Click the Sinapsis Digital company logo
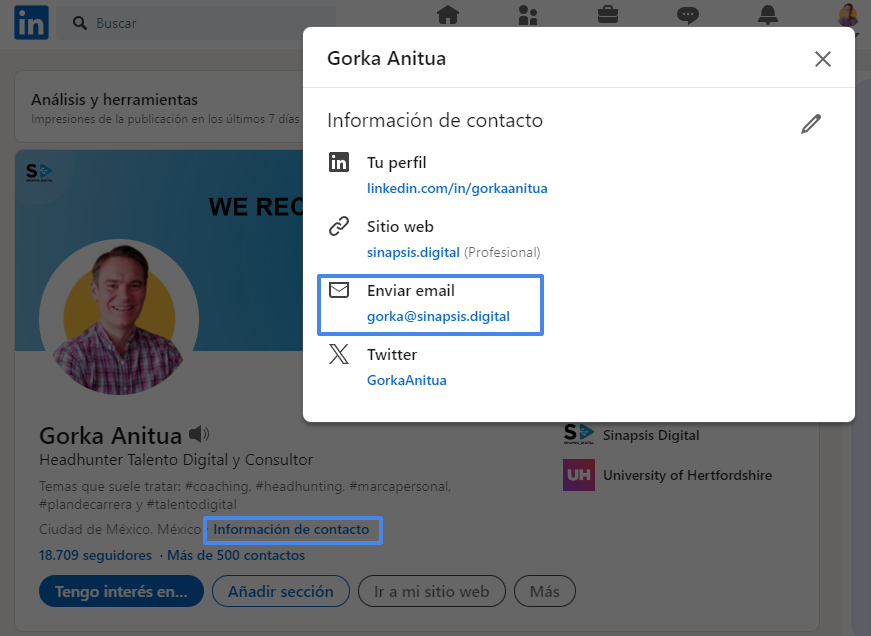The image size is (871, 636). (579, 434)
